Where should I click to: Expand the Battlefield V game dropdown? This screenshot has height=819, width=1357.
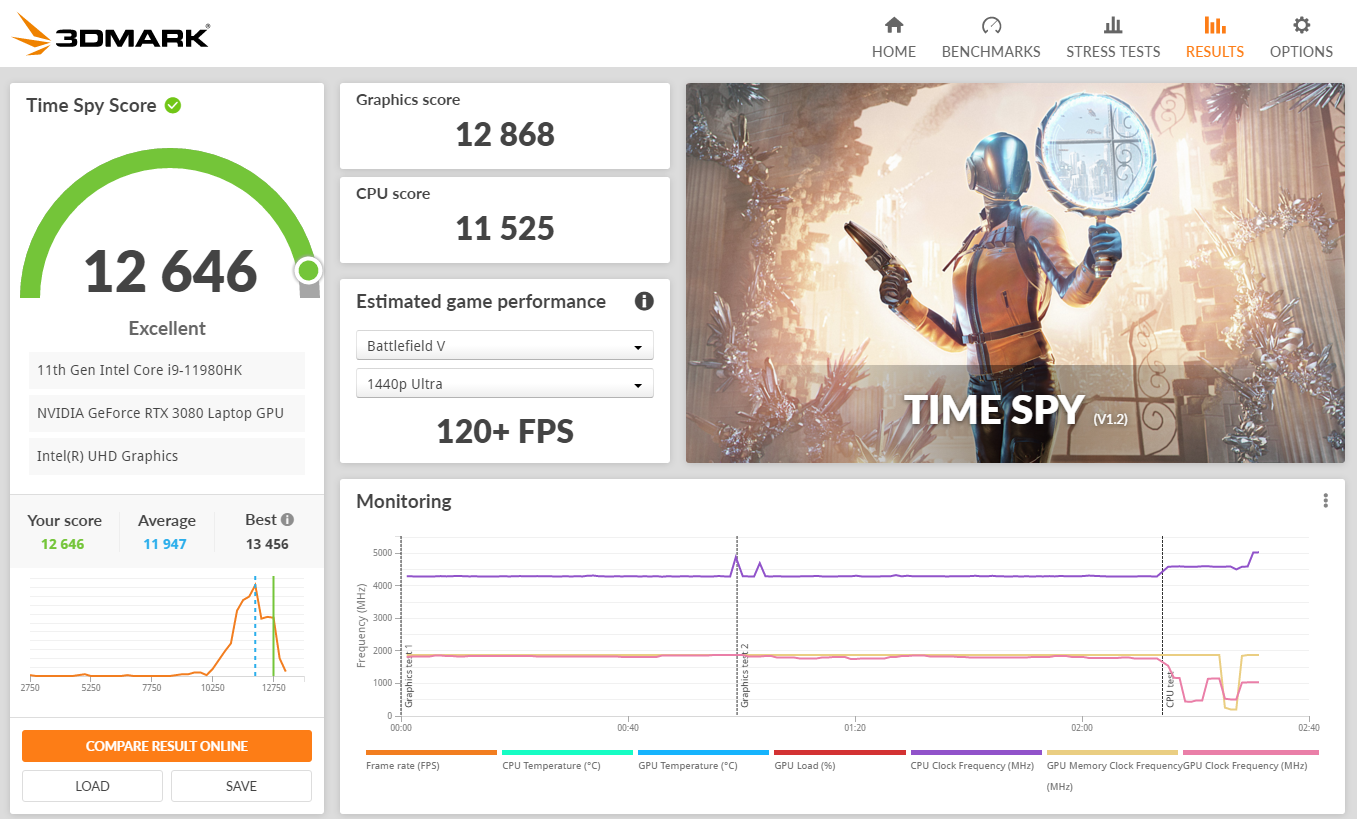[504, 346]
